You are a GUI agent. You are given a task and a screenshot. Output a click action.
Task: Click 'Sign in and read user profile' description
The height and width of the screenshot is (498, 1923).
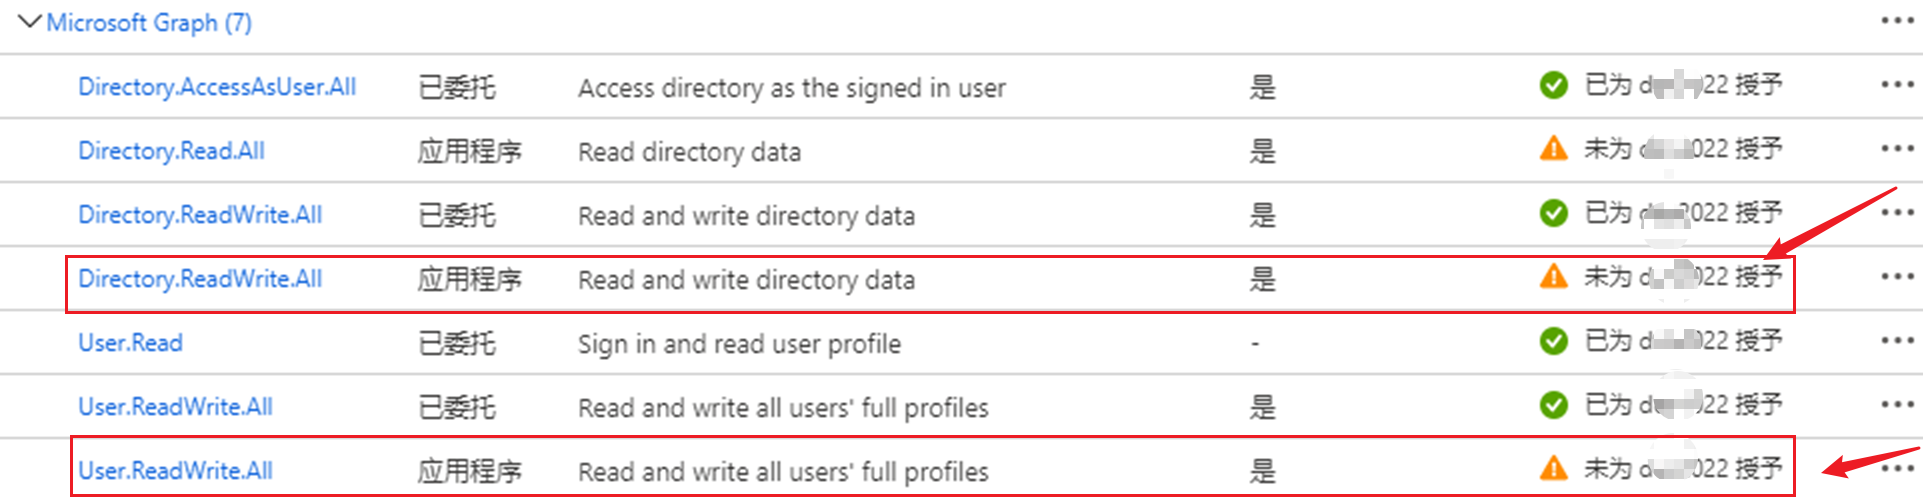(x=739, y=344)
